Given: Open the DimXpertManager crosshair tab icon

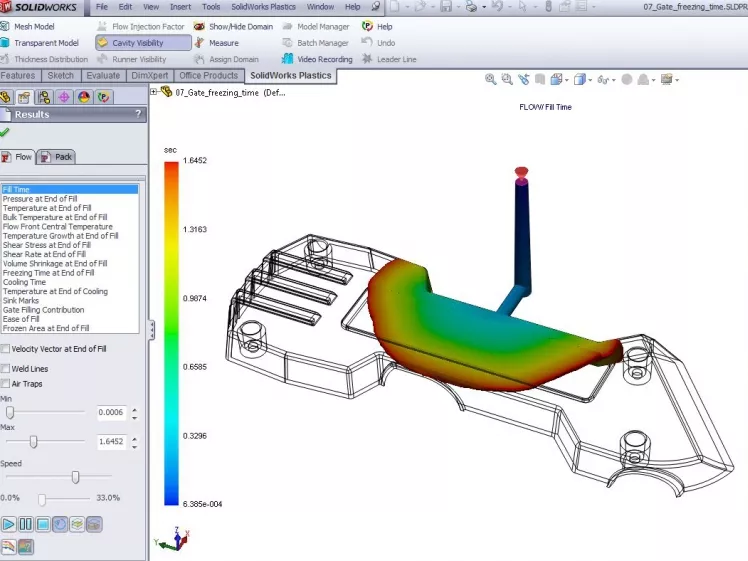Looking at the screenshot, I should [64, 97].
